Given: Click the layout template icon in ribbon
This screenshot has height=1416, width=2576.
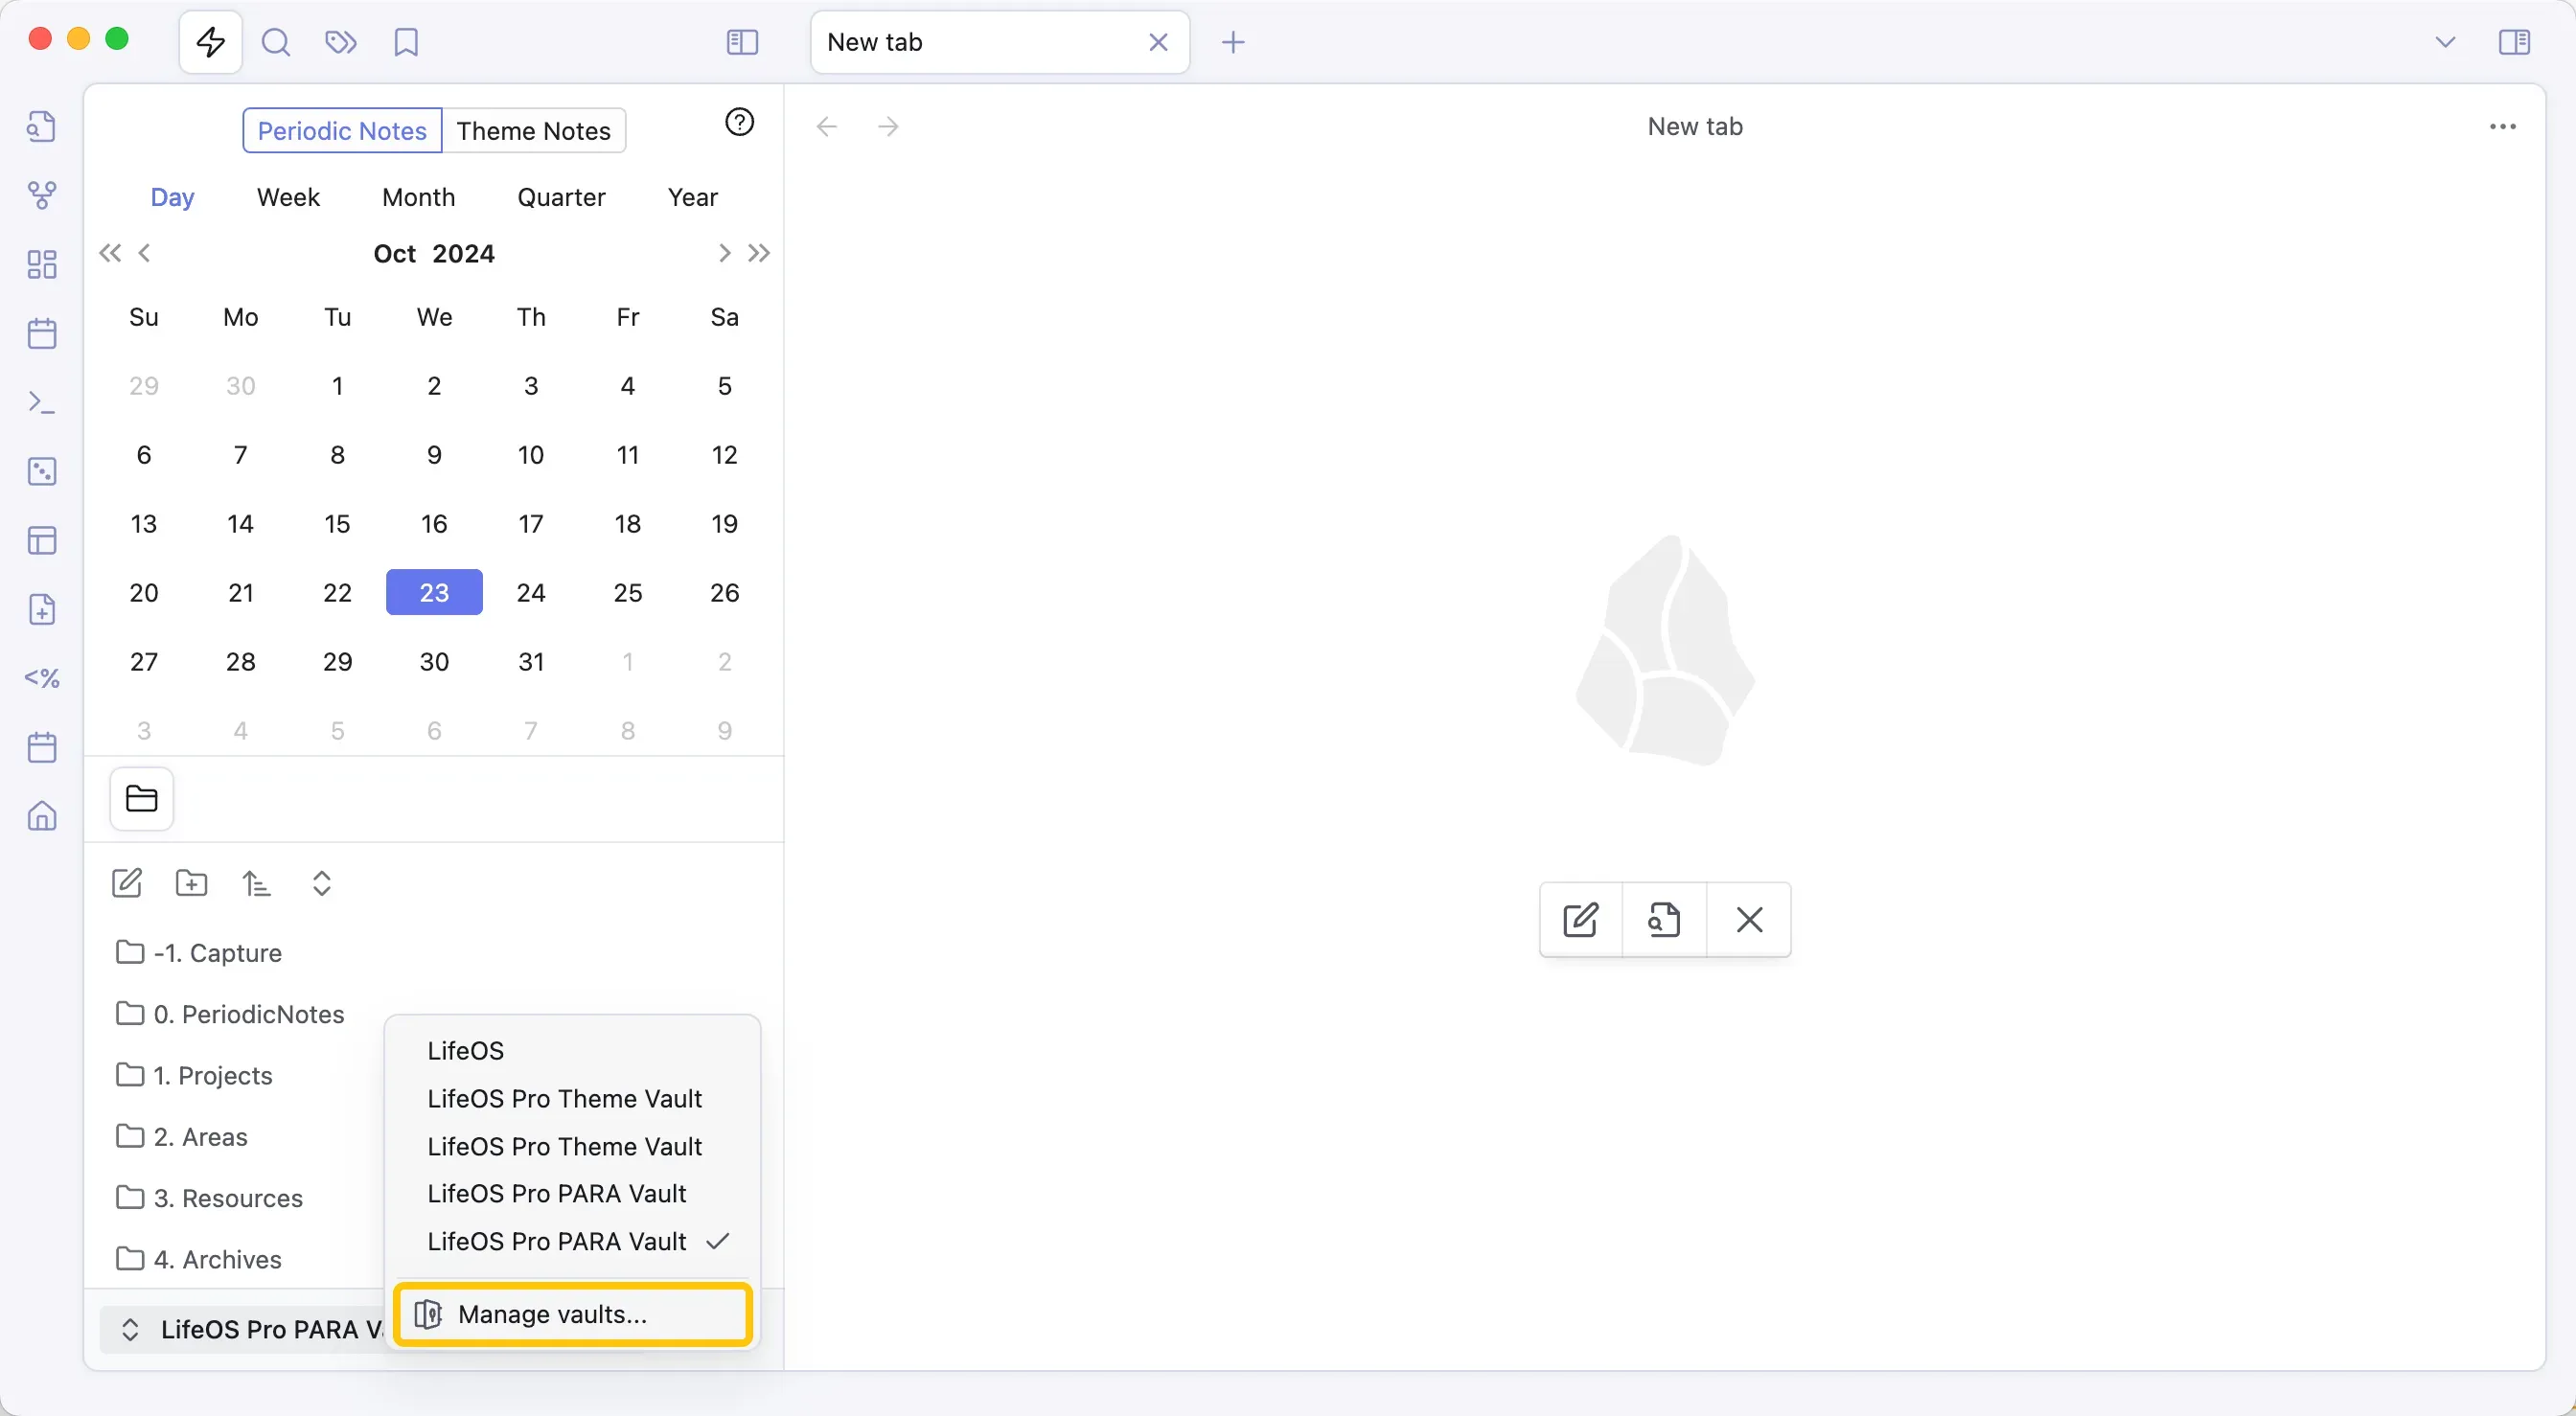Looking at the screenshot, I should tap(41, 540).
